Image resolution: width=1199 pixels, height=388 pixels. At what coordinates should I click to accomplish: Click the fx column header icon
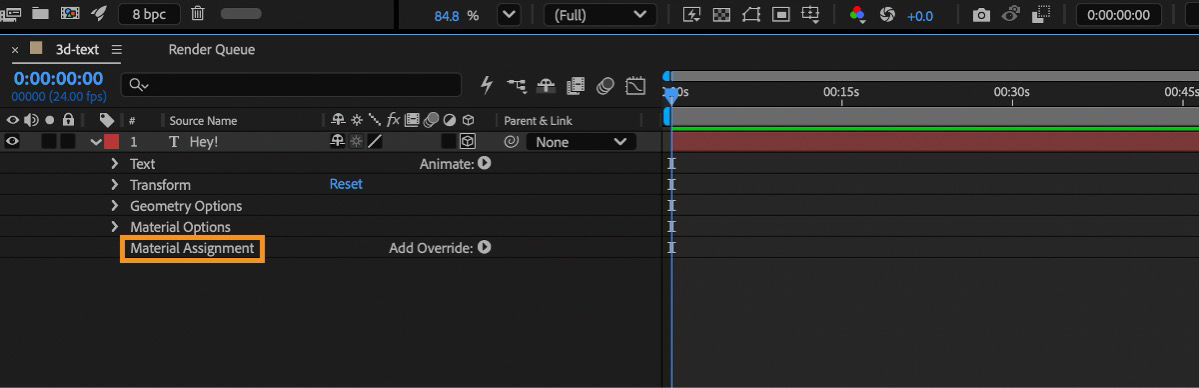pos(394,119)
